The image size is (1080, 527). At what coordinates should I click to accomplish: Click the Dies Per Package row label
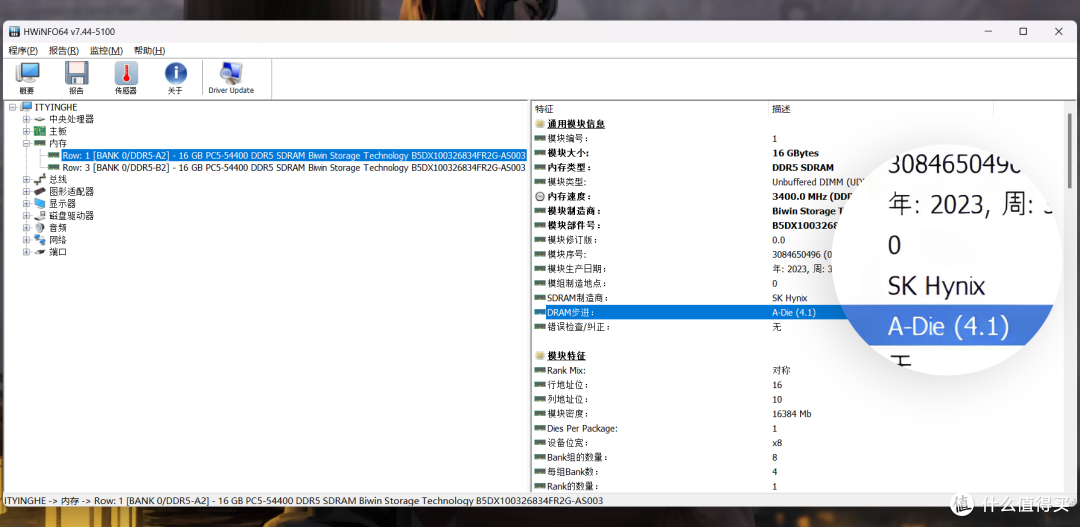tap(582, 428)
